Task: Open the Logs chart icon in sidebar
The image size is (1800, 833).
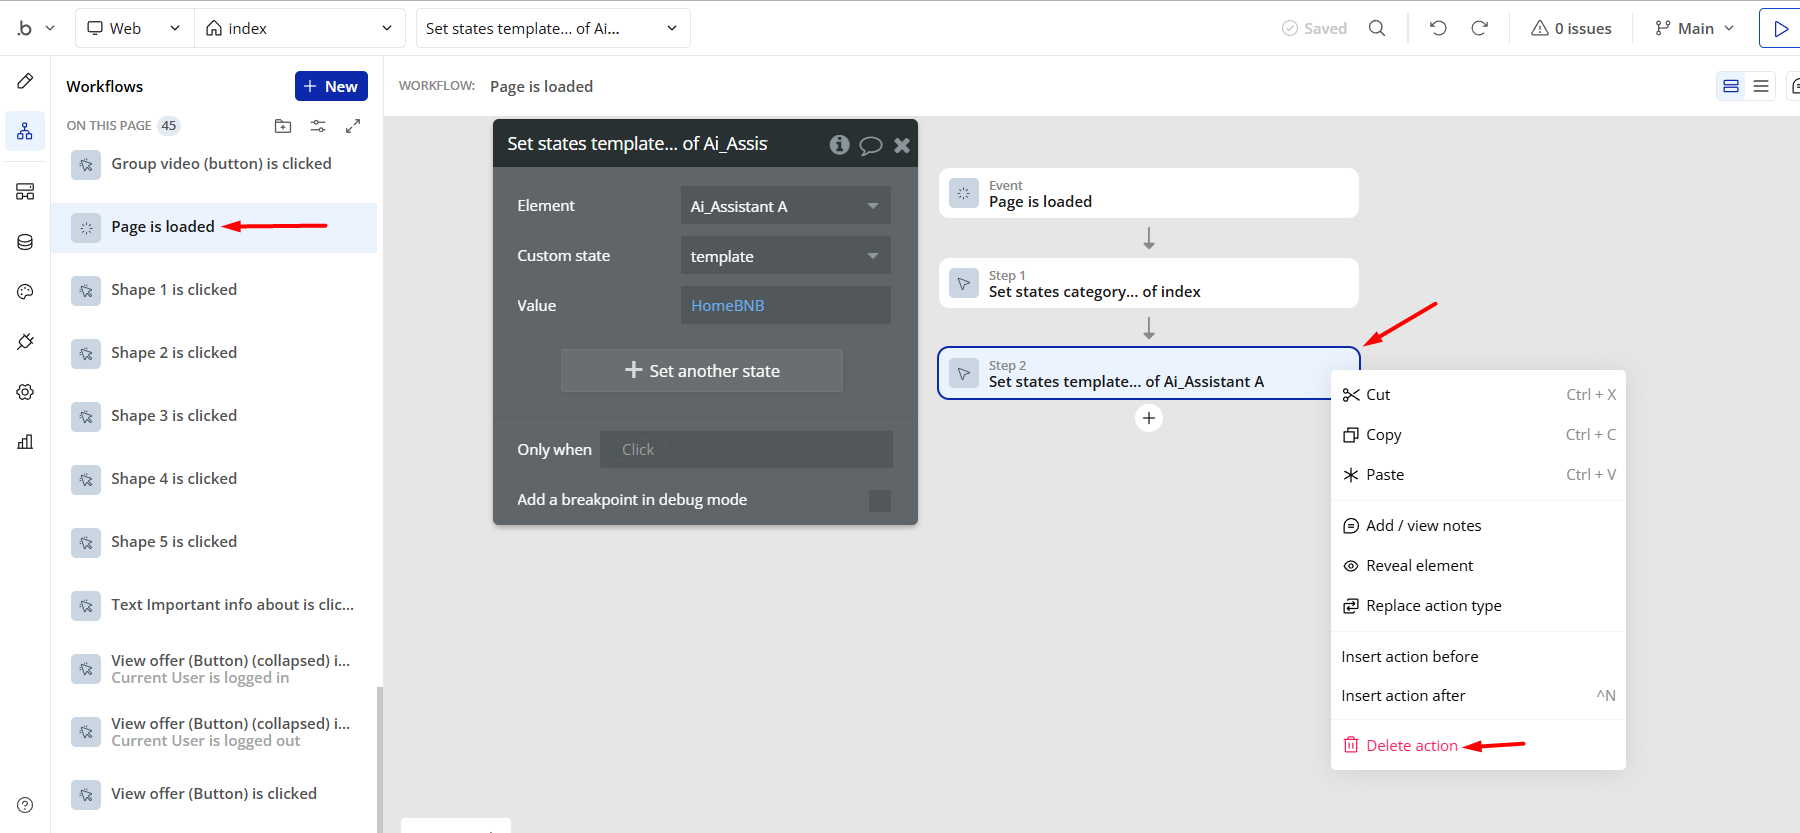Action: pyautogui.click(x=25, y=442)
